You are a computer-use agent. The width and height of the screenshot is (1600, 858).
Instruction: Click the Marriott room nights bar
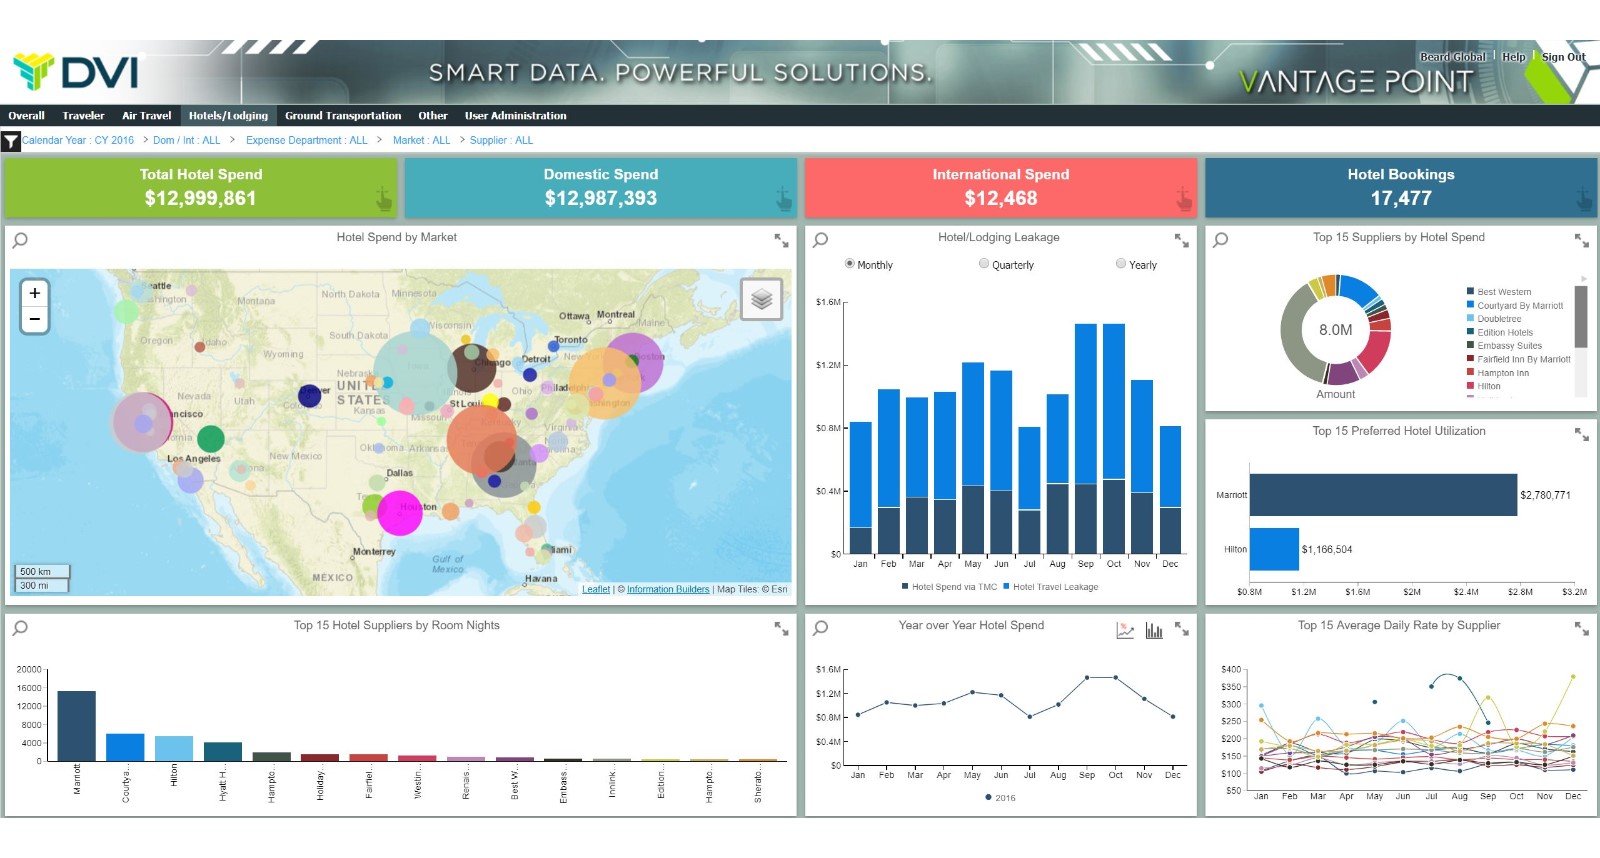[77, 726]
